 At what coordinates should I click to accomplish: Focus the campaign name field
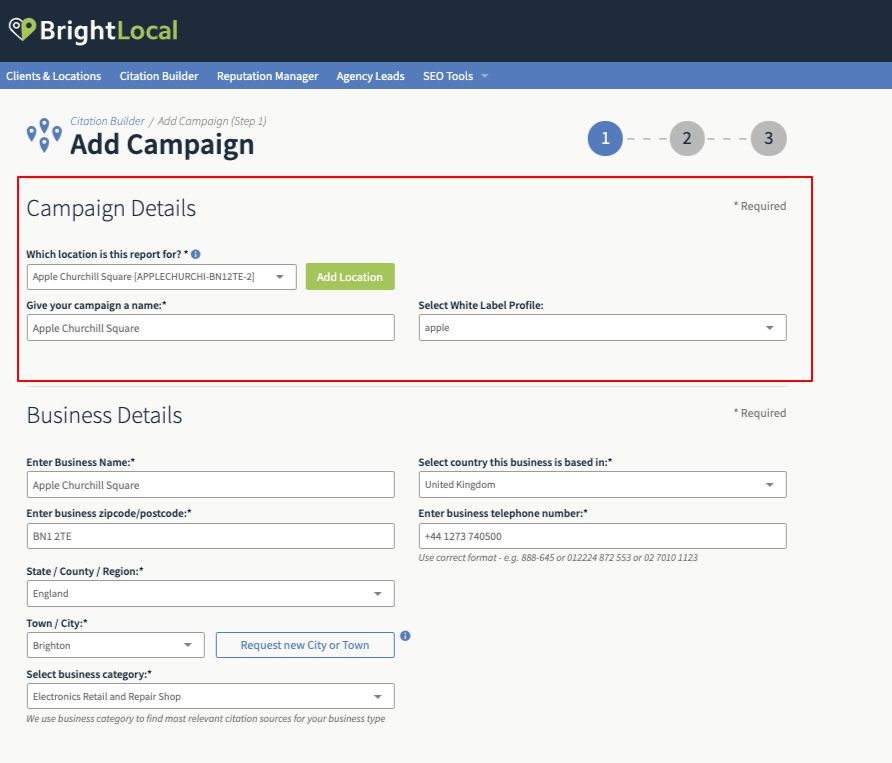[x=210, y=328]
